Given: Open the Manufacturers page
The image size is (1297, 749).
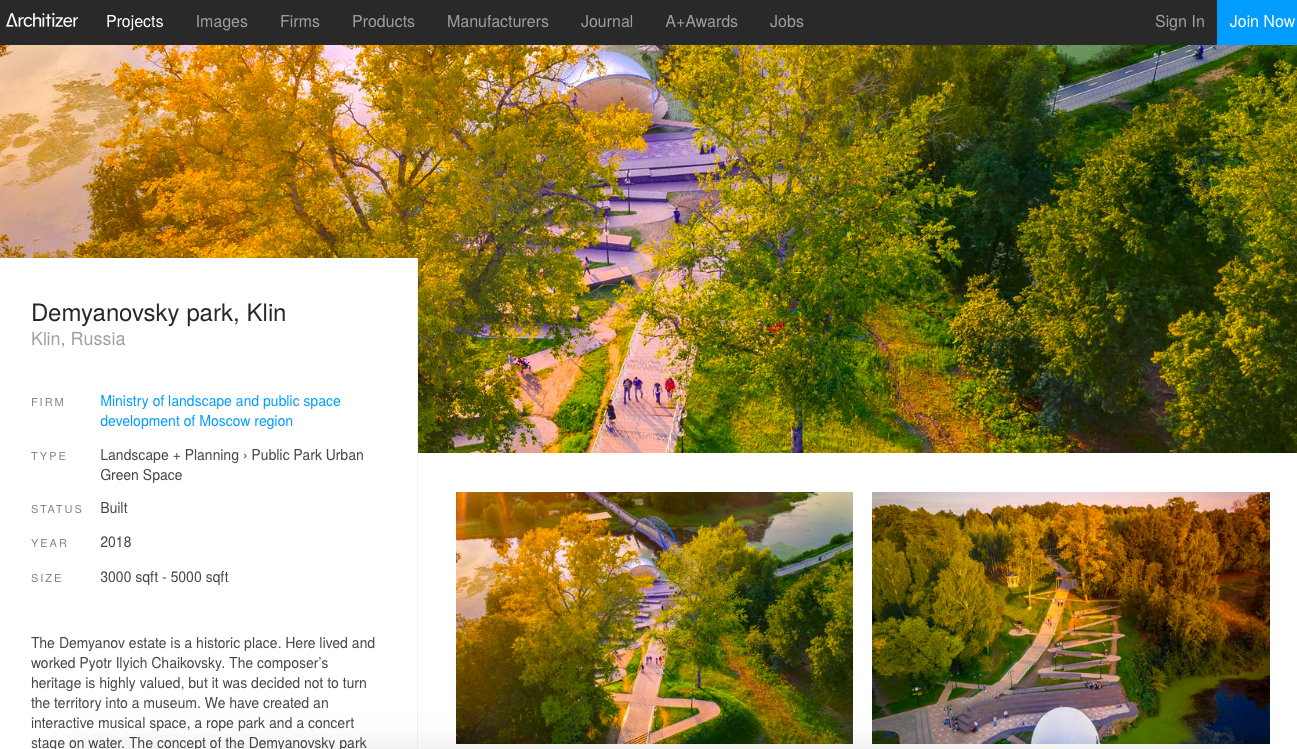Looking at the screenshot, I should 498,21.
